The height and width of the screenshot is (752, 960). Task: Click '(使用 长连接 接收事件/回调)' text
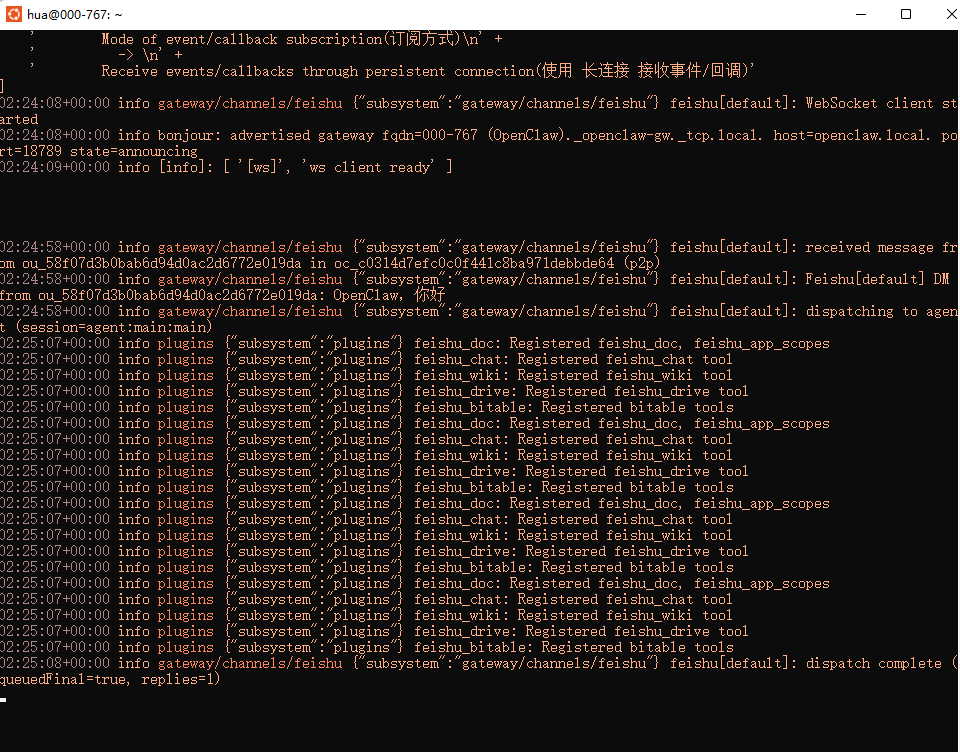[x=645, y=71]
